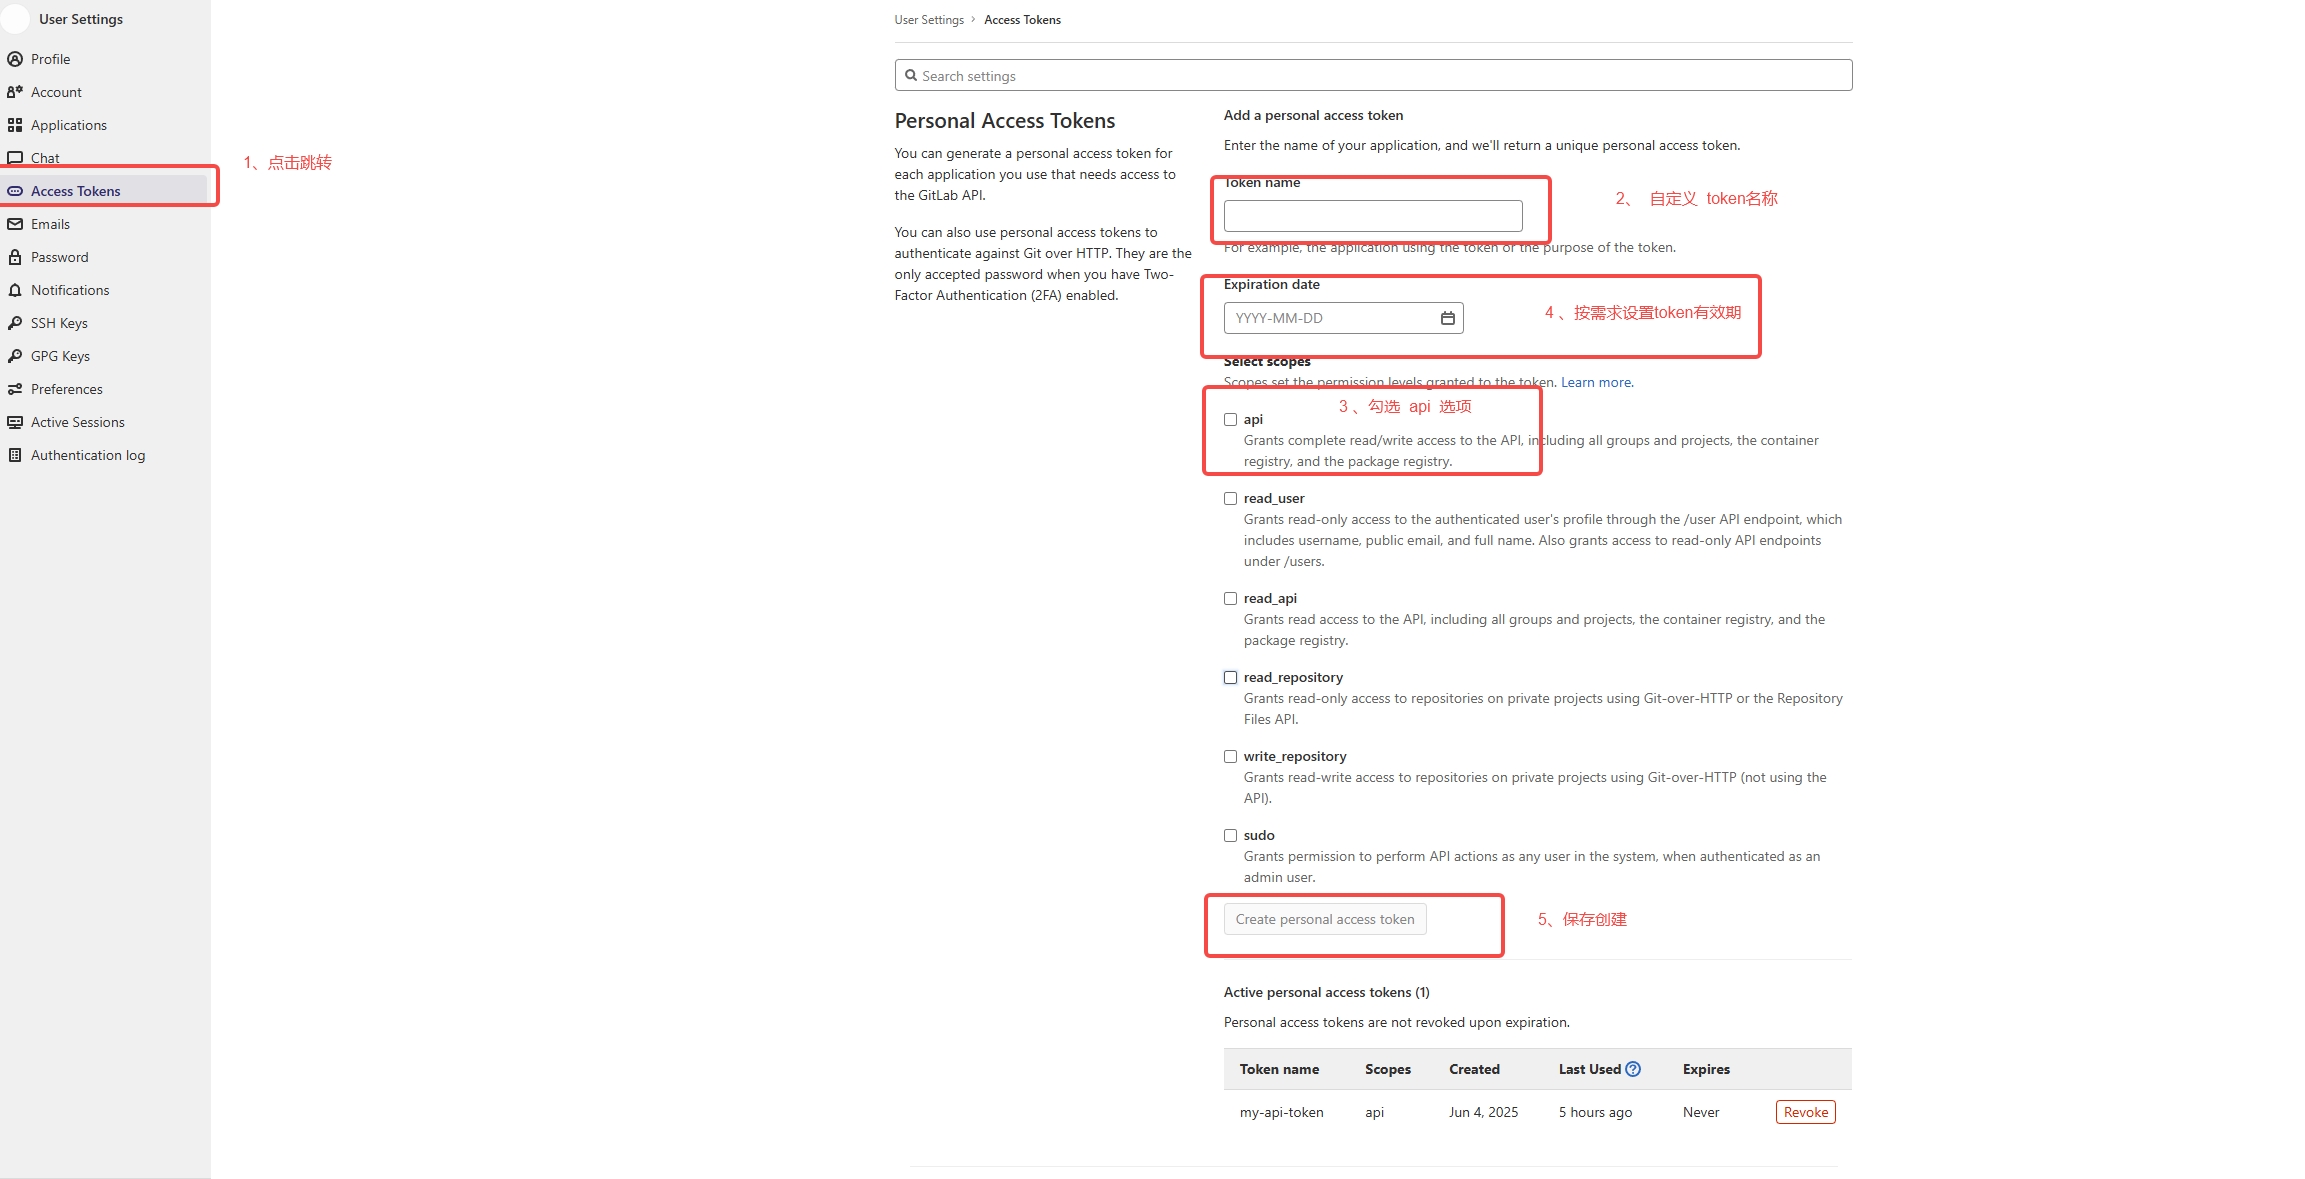The height and width of the screenshot is (1179, 2305).
Task: Focus the Search settings box
Action: click(x=1372, y=76)
